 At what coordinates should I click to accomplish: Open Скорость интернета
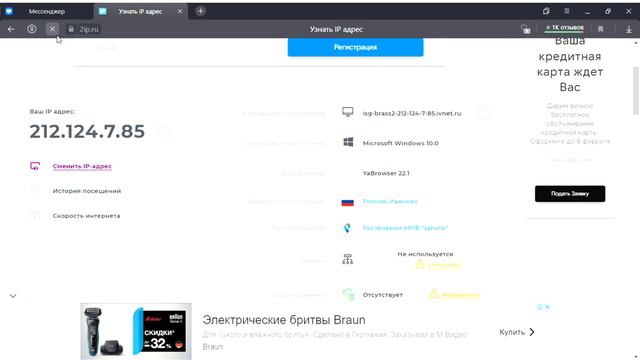pyautogui.click(x=86, y=216)
